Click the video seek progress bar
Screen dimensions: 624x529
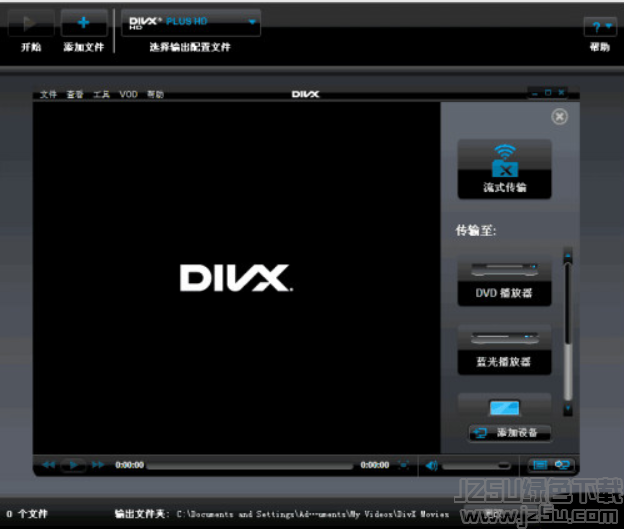coord(250,466)
